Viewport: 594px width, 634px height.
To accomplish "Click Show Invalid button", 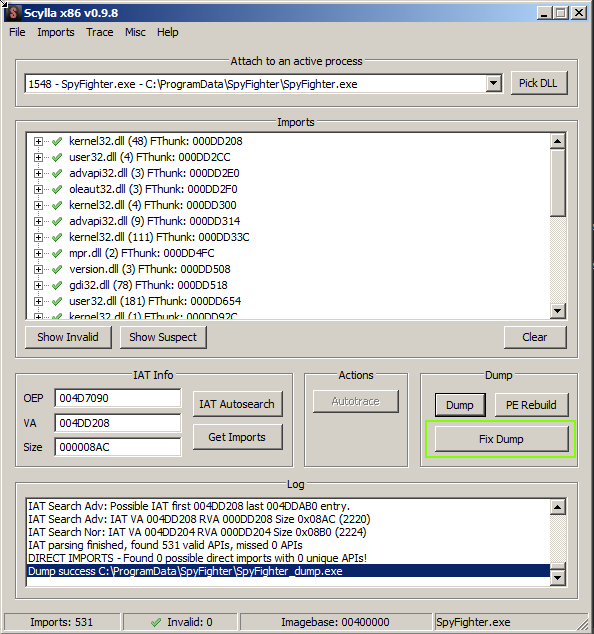I will point(68,337).
